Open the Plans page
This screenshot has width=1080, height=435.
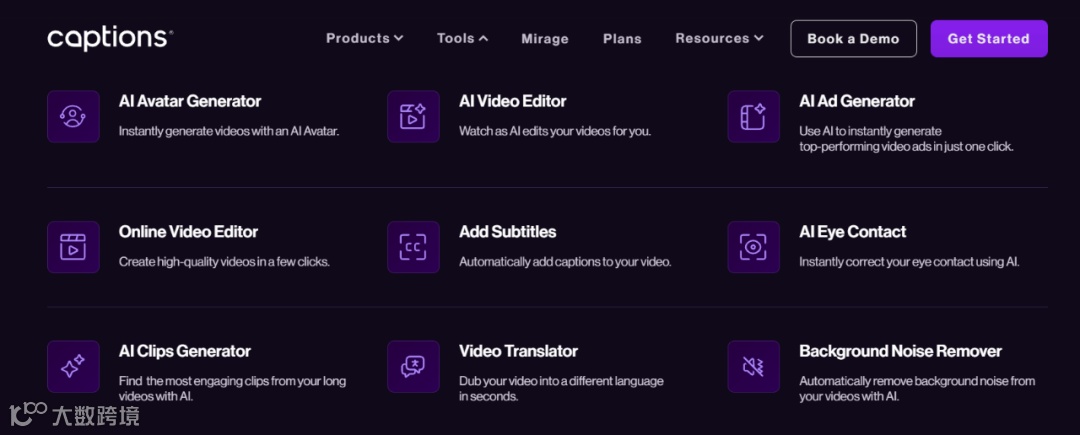coord(622,39)
